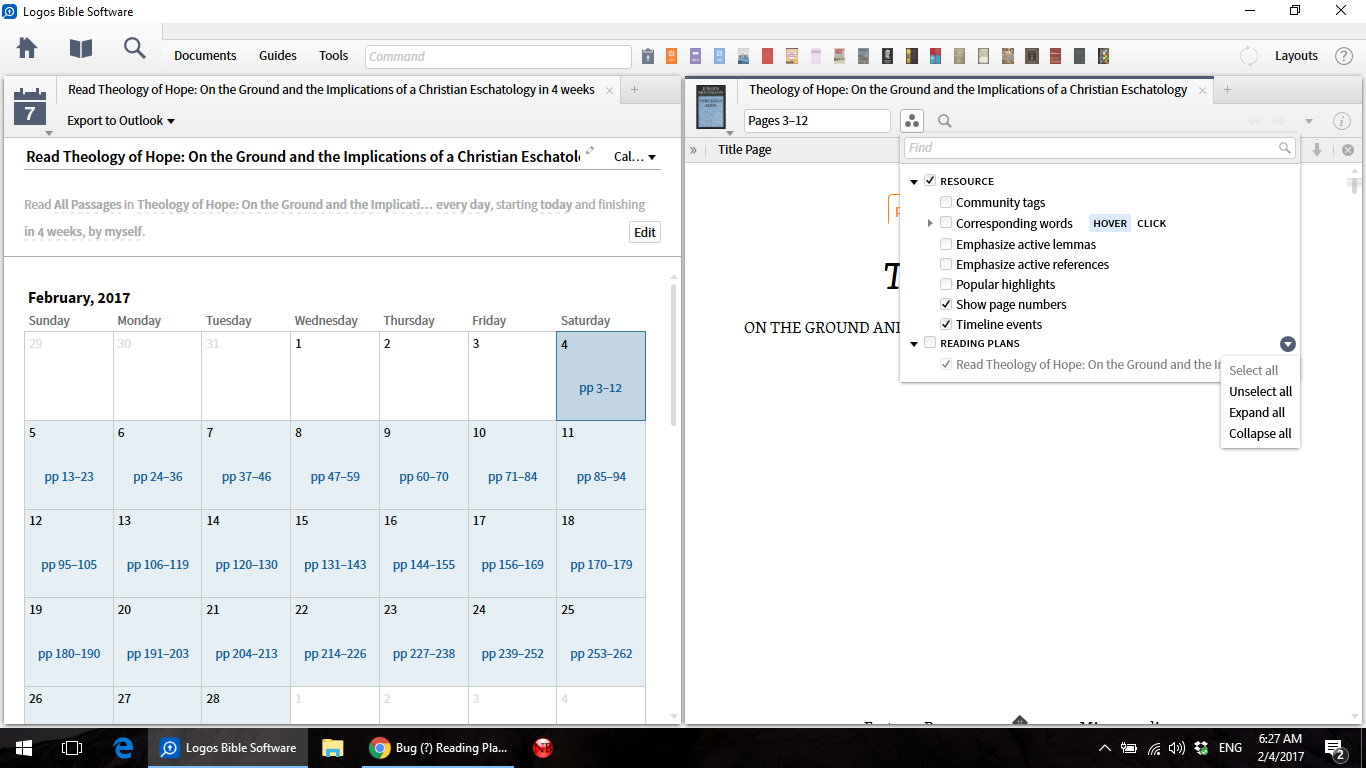This screenshot has width=1366, height=768.
Task: Open the Help question mark icon
Action: point(1344,56)
